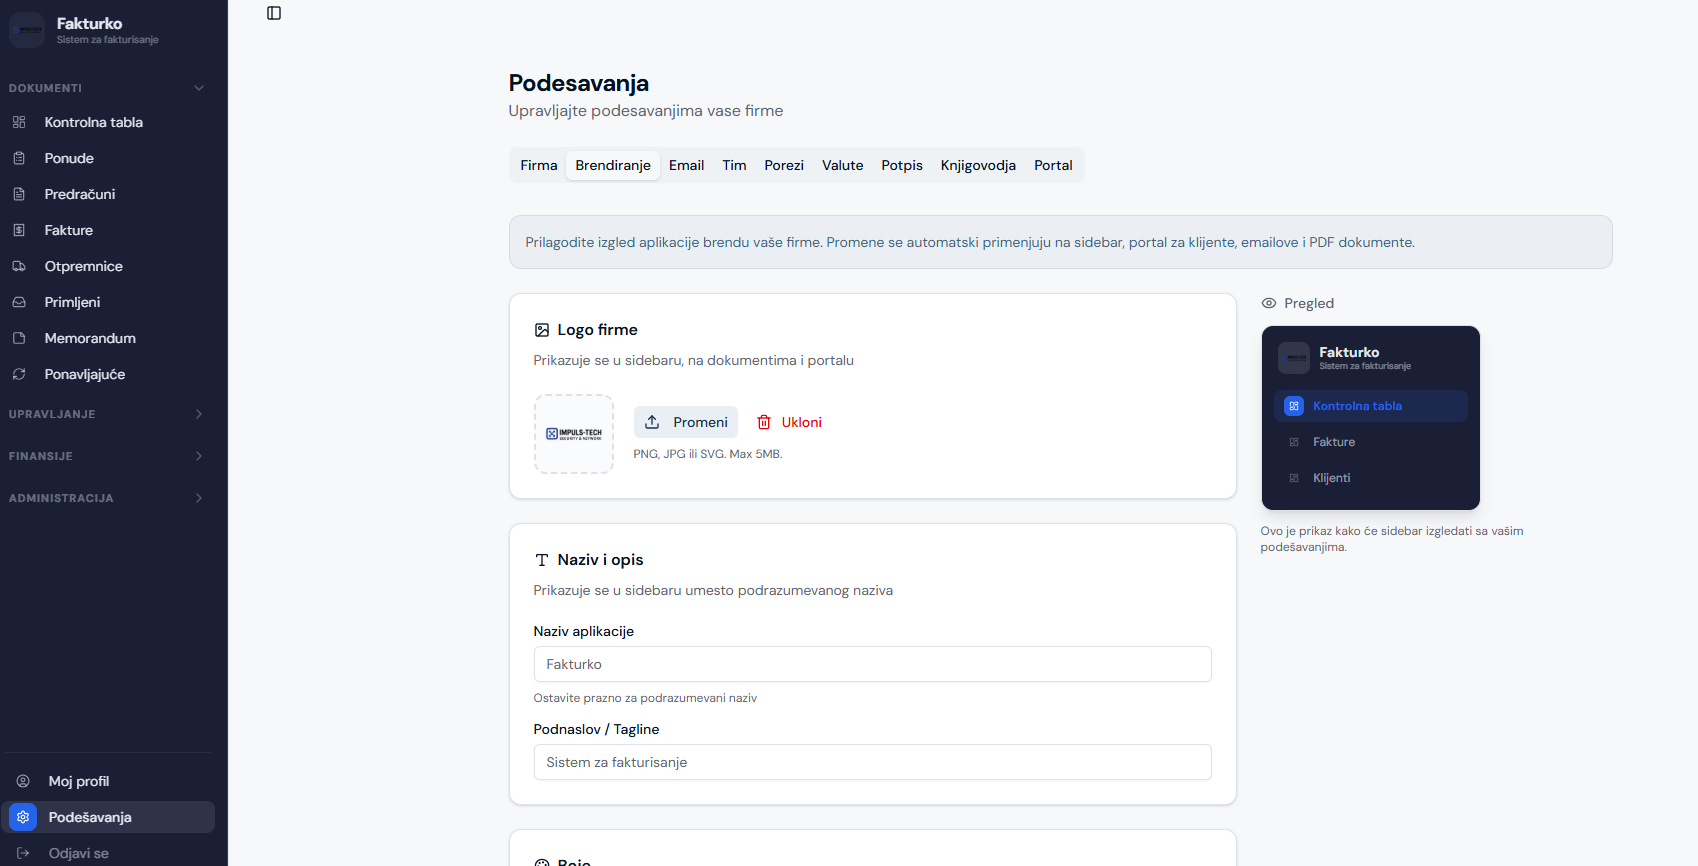Open Ponavljajuće recurring documents
The width and height of the screenshot is (1698, 866).
(84, 374)
